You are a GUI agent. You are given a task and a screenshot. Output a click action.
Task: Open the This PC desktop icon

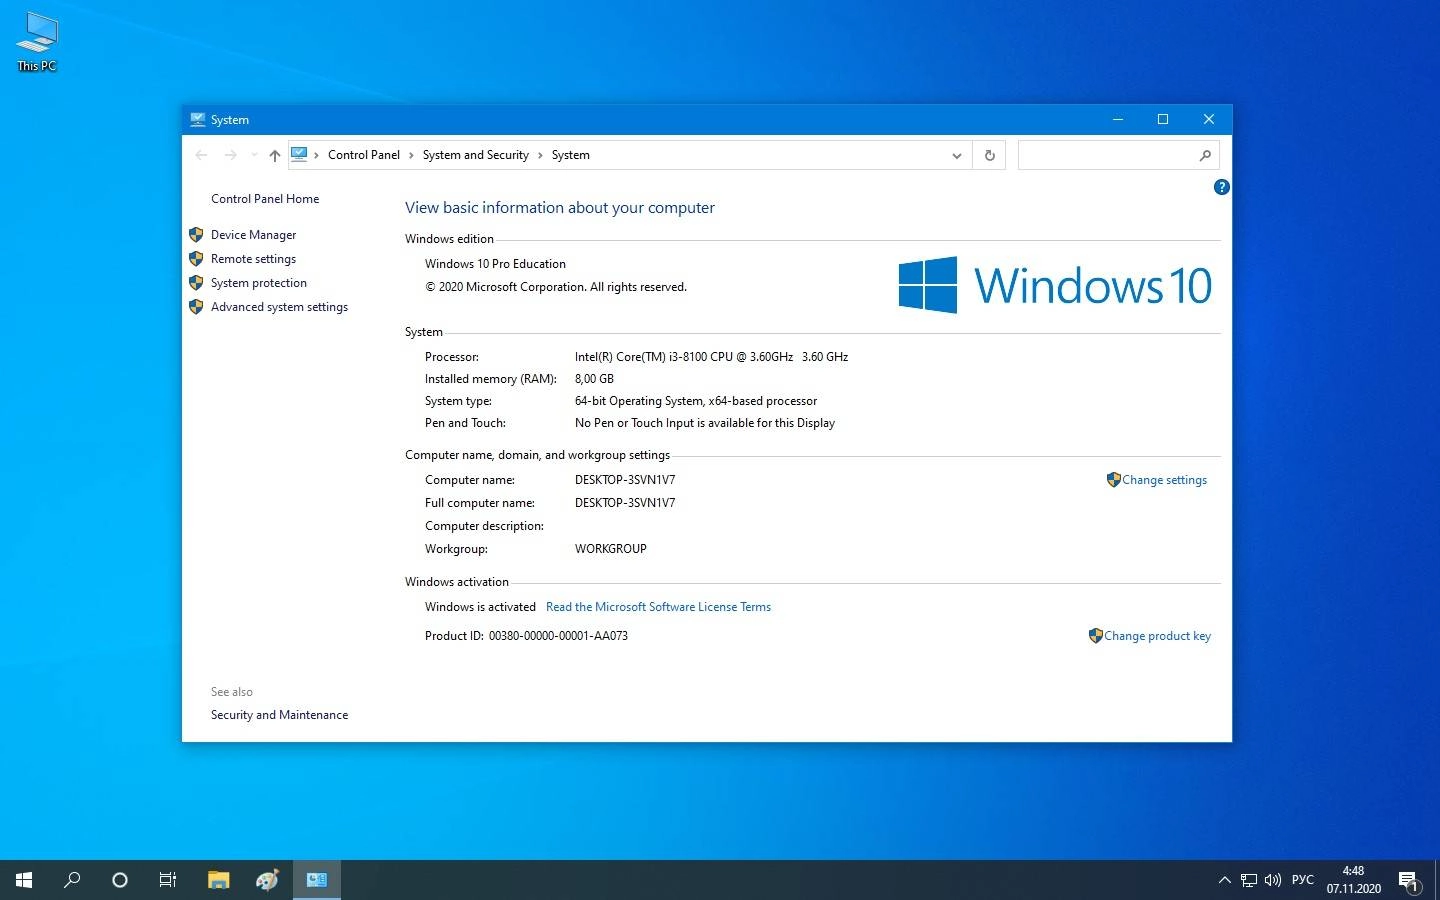[37, 42]
